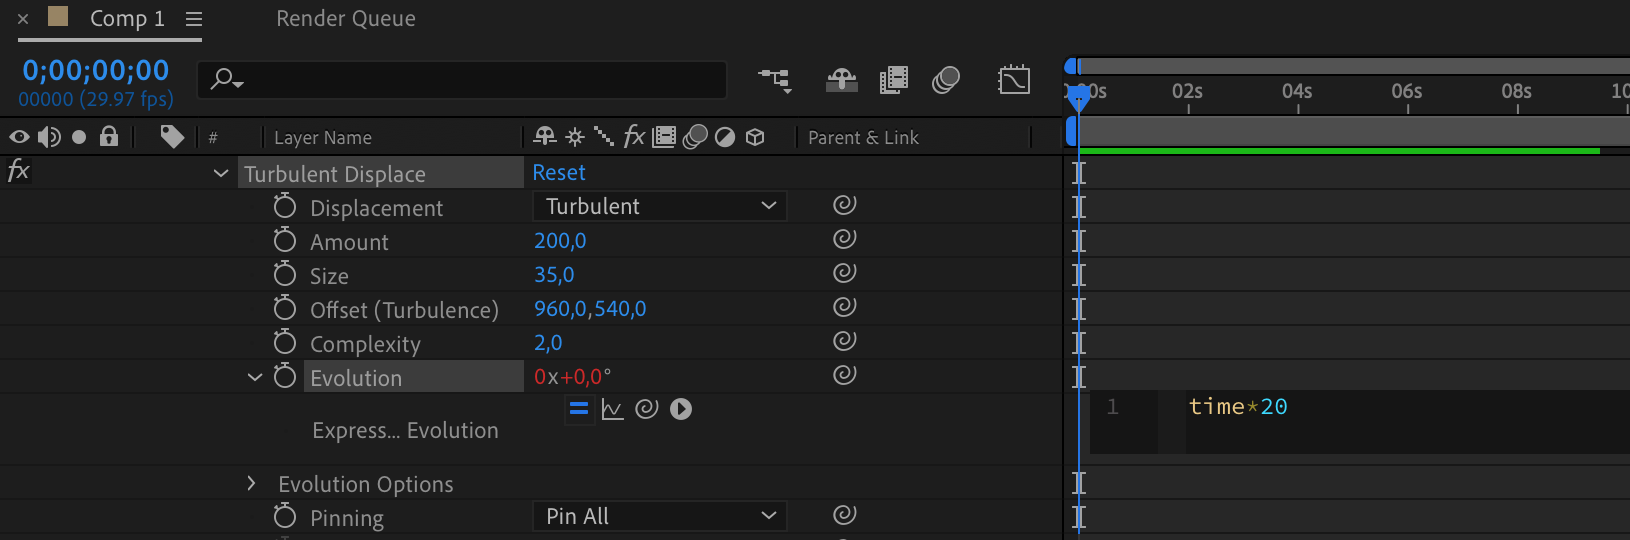The image size is (1630, 540).
Task: Open the expression language menu arrow
Action: click(681, 409)
